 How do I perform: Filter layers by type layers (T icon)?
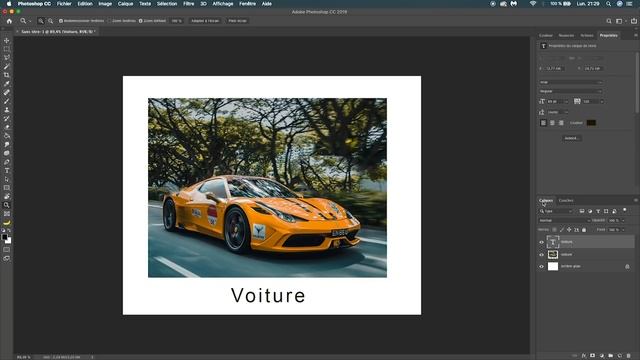[x=598, y=211]
